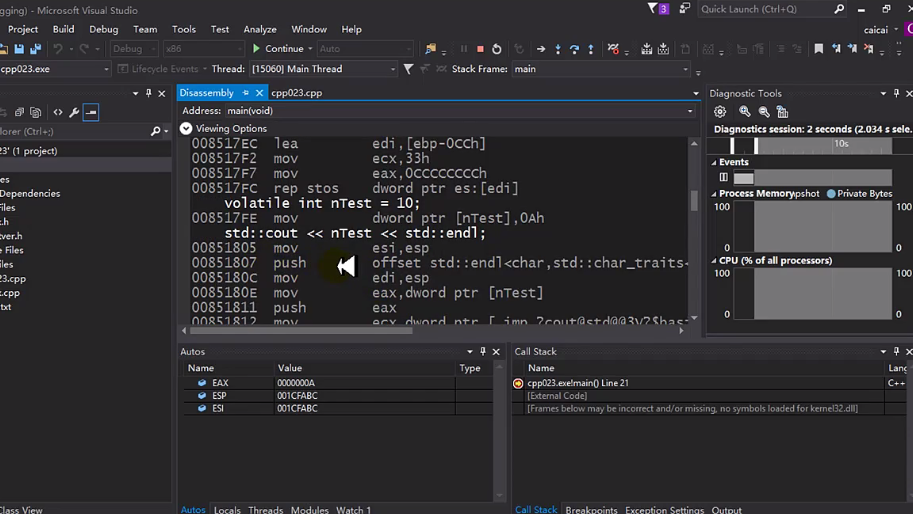Pin the Autos panel

coord(483,352)
